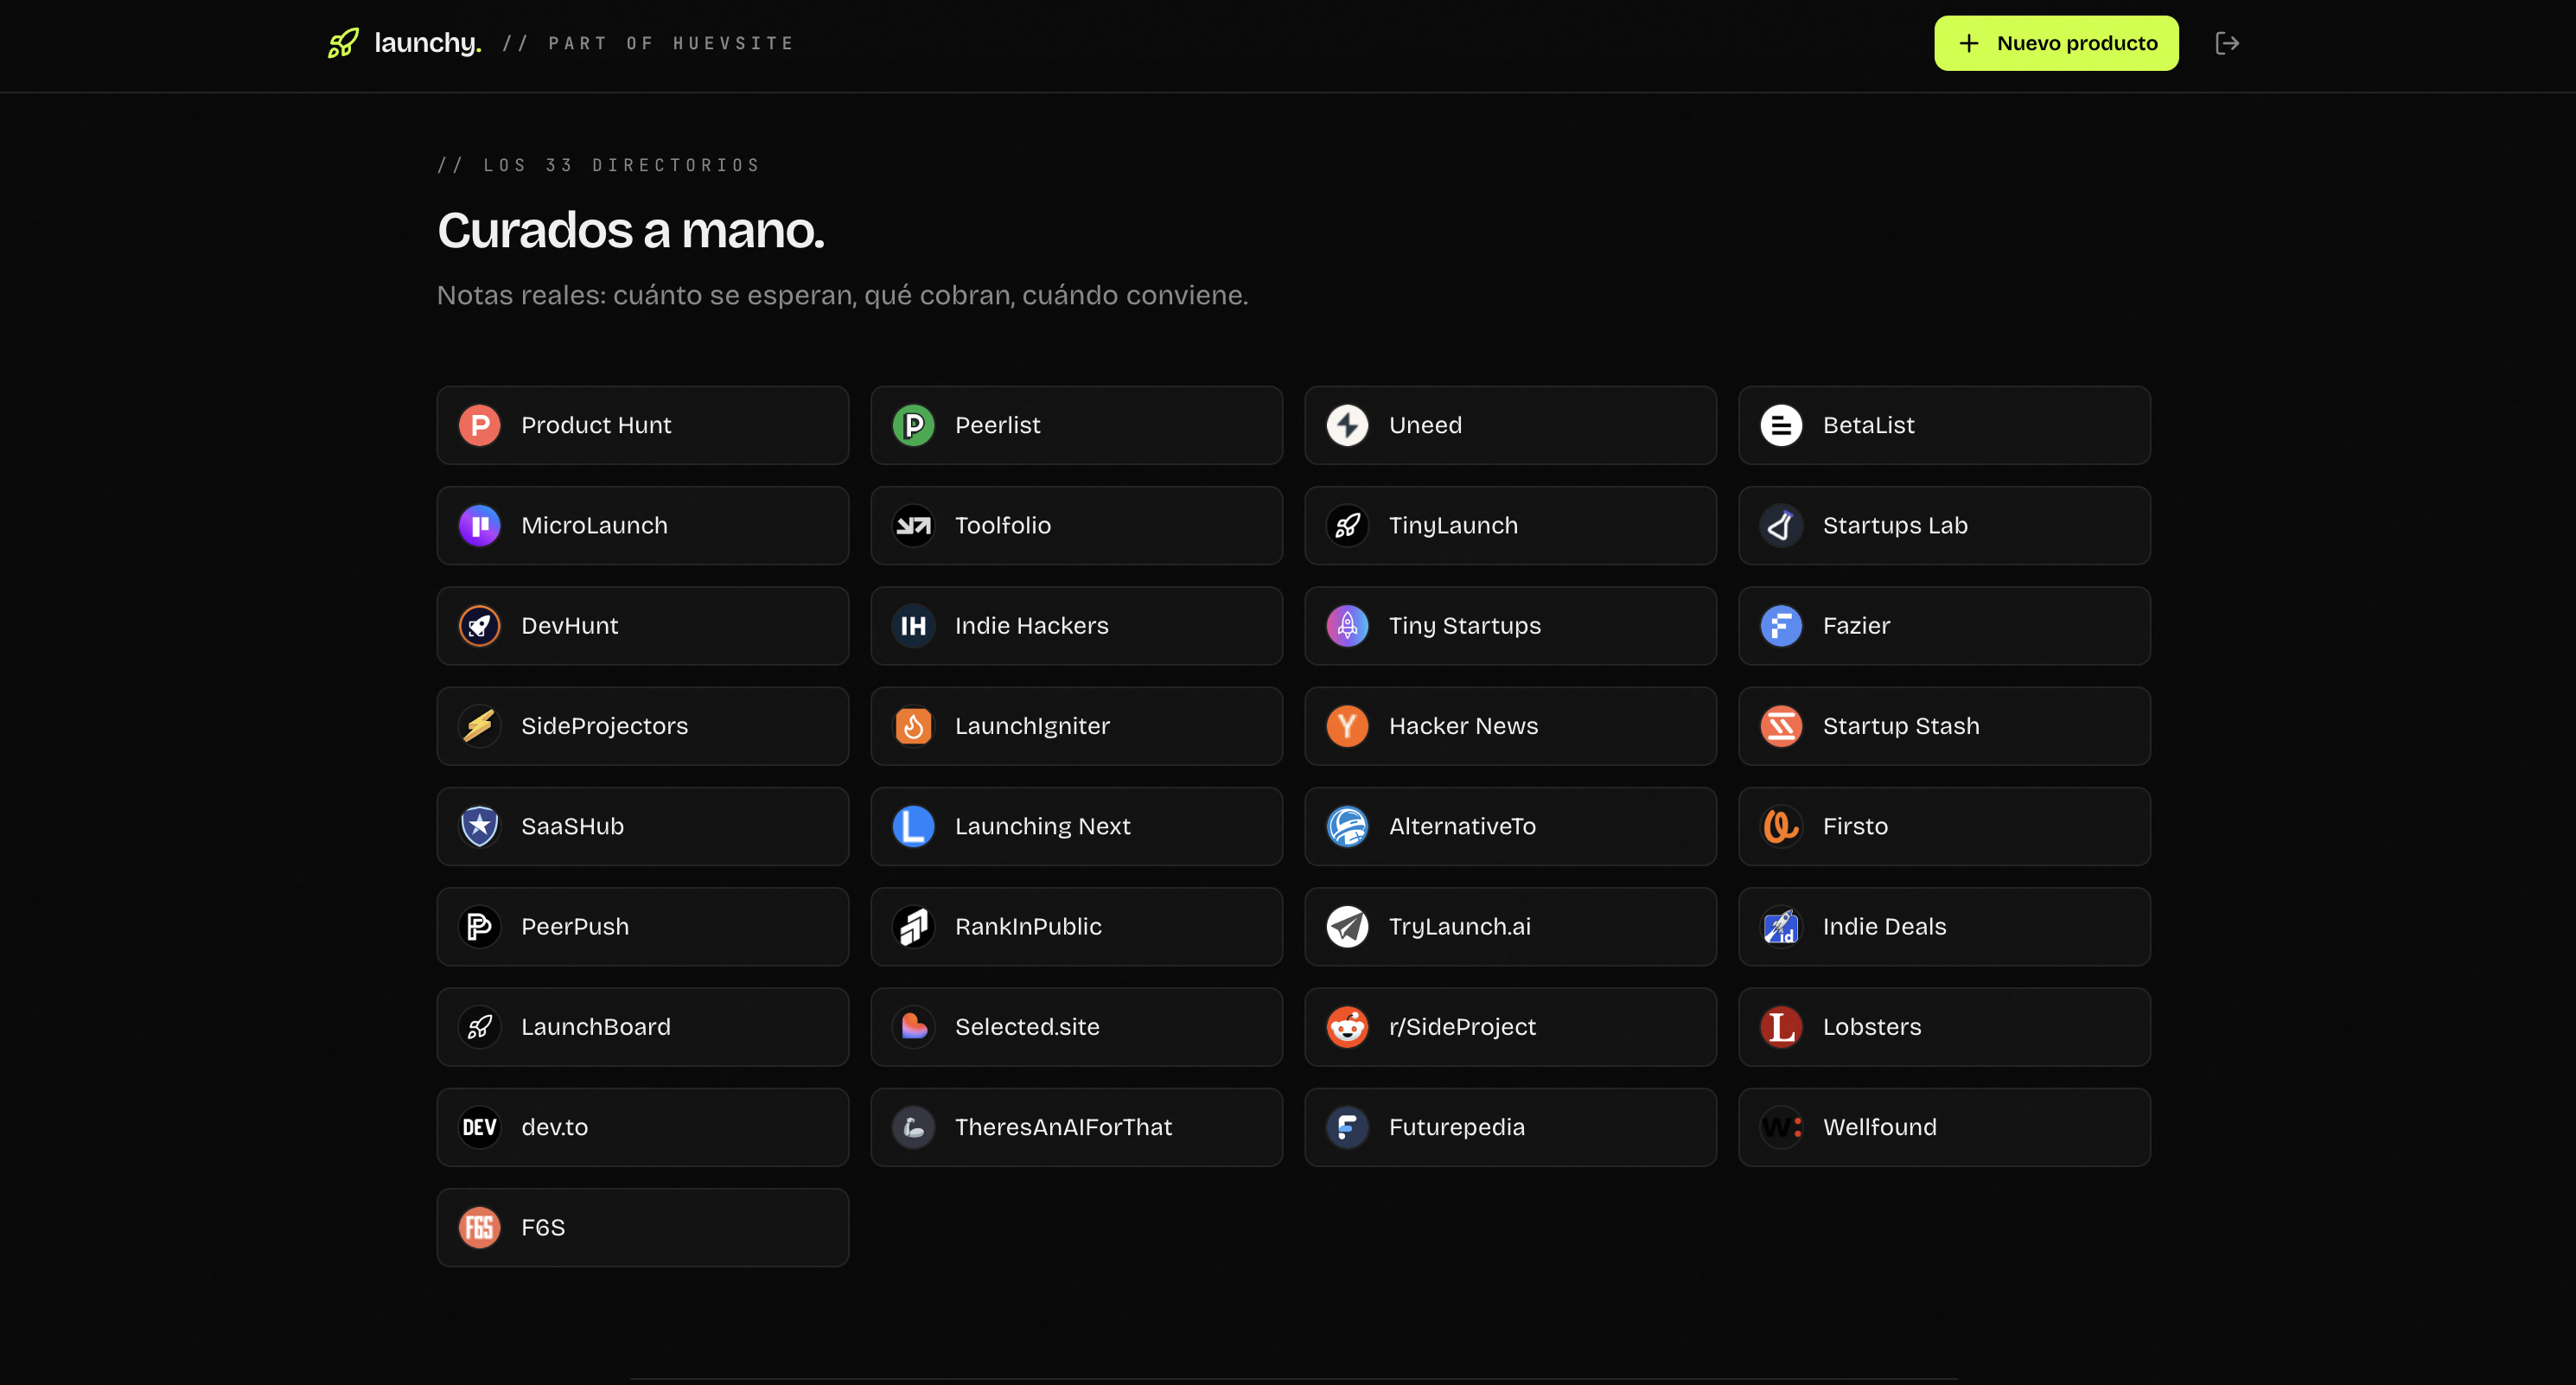The image size is (2576, 1385).
Task: Open the Tiny Startups directory name
Action: click(1465, 626)
